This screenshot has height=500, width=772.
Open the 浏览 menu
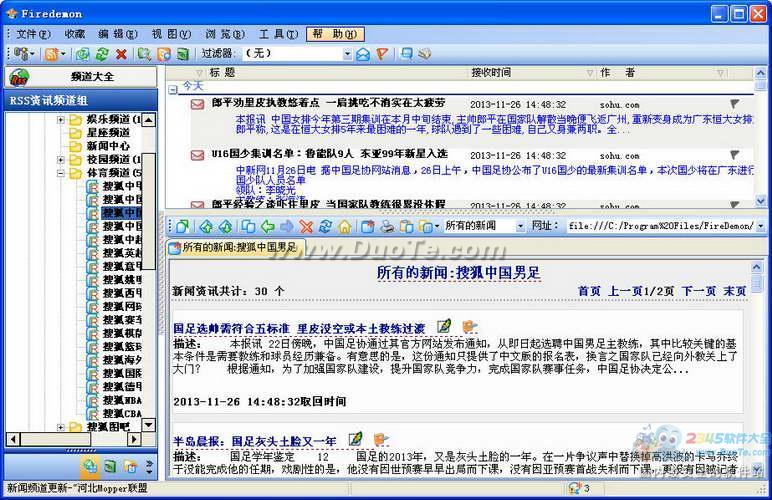(225, 34)
